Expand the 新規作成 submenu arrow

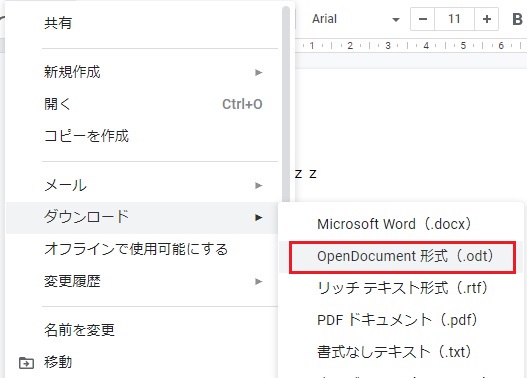tap(258, 72)
